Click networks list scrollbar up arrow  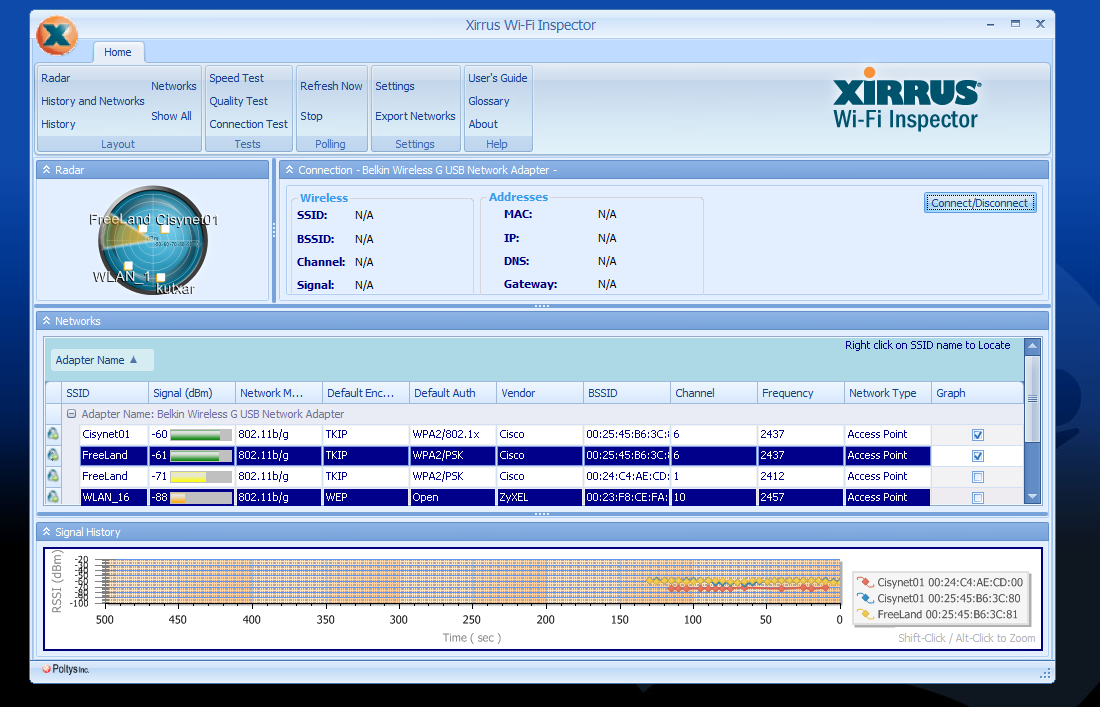point(1032,345)
